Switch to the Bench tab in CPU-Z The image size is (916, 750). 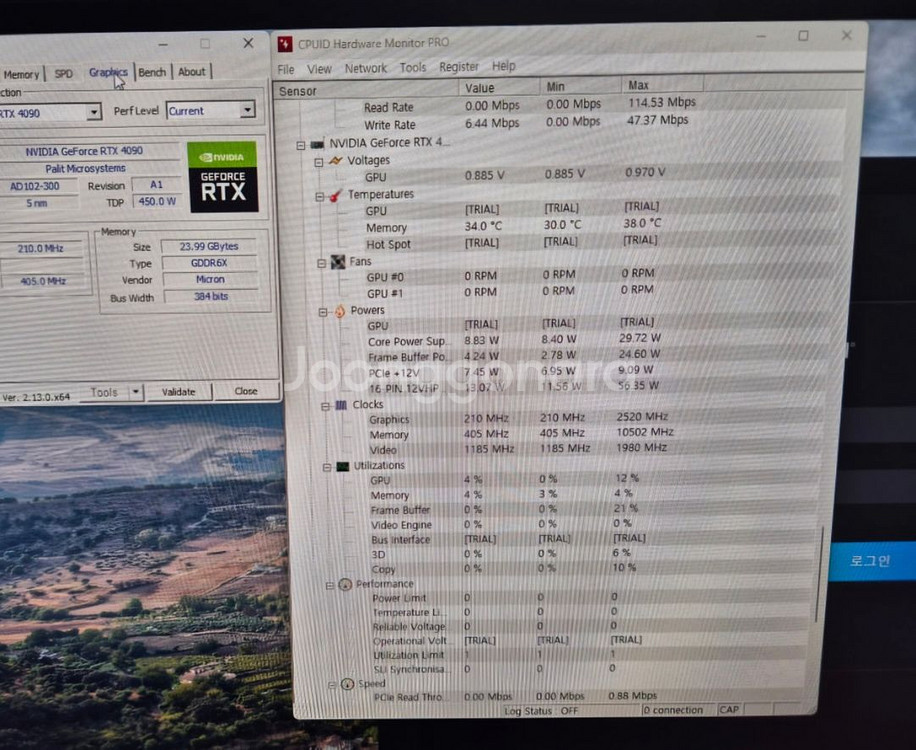pyautogui.click(x=152, y=72)
